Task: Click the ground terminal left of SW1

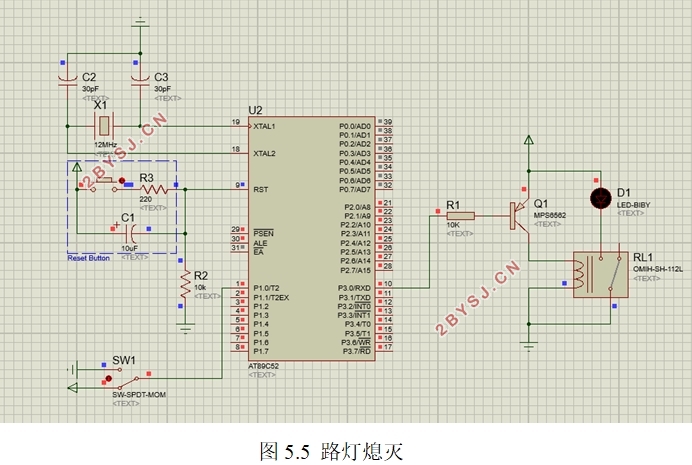Action: tap(73, 369)
